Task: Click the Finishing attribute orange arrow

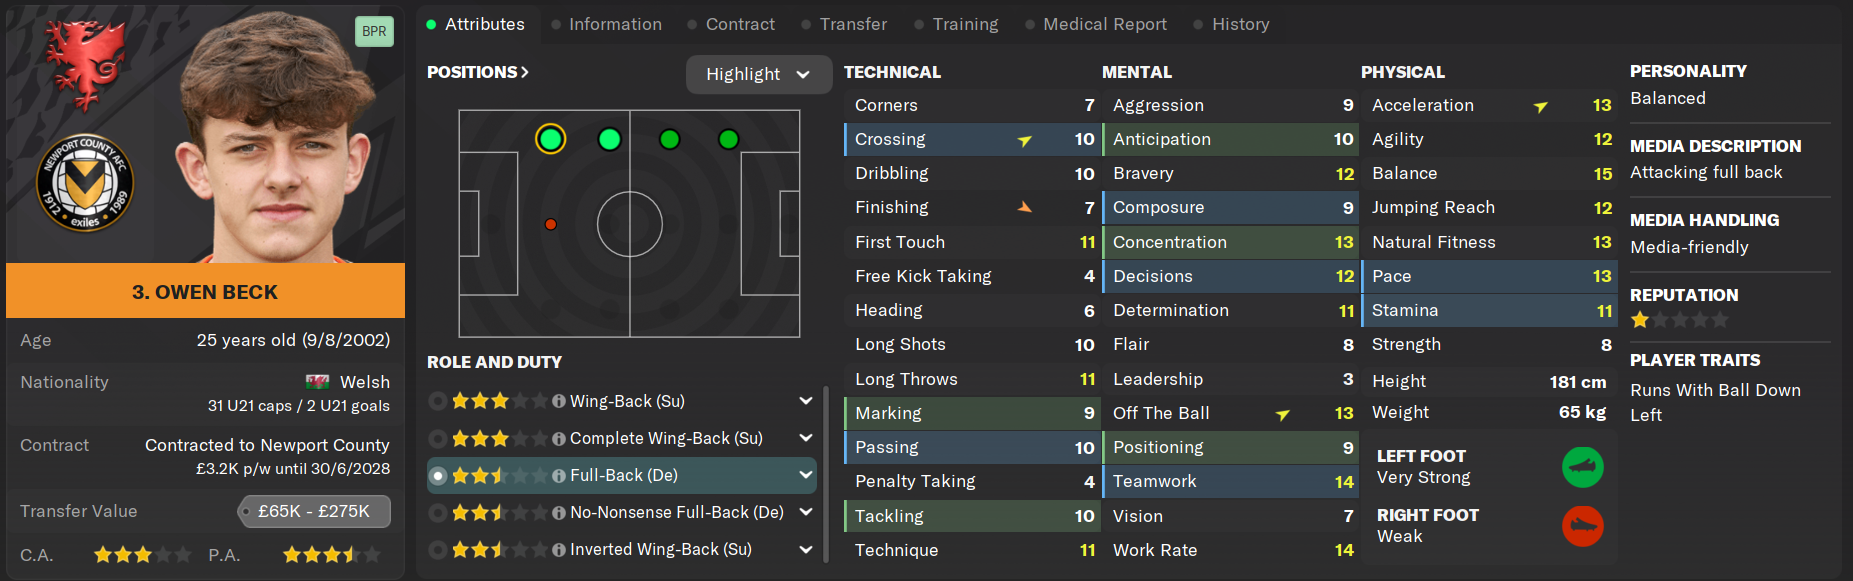Action: point(1024,207)
